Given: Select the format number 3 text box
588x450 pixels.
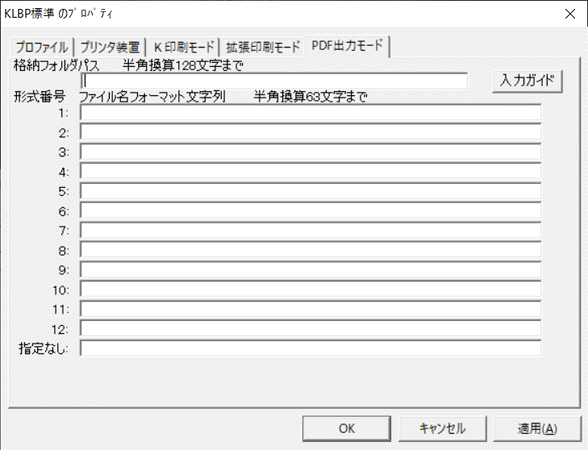Looking at the screenshot, I should (x=310, y=152).
